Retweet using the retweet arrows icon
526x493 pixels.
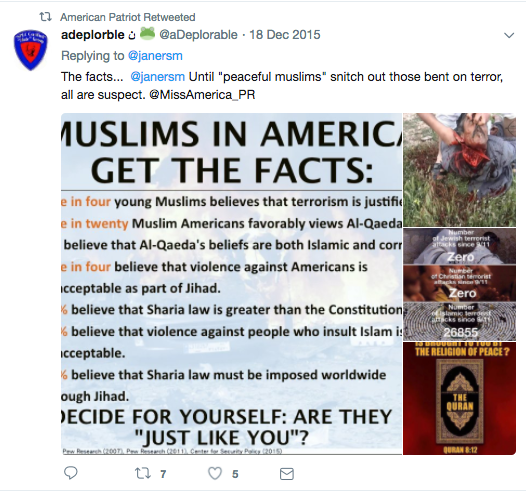pos(143,474)
